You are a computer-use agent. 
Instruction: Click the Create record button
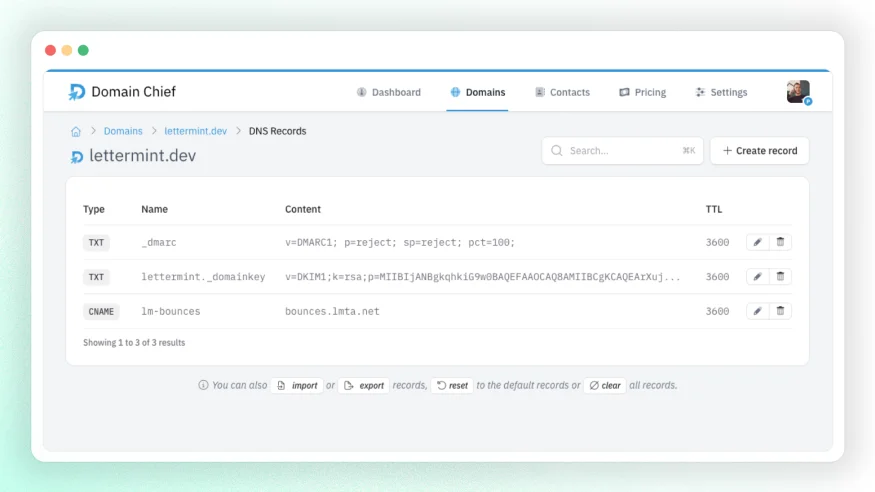pyautogui.click(x=759, y=151)
